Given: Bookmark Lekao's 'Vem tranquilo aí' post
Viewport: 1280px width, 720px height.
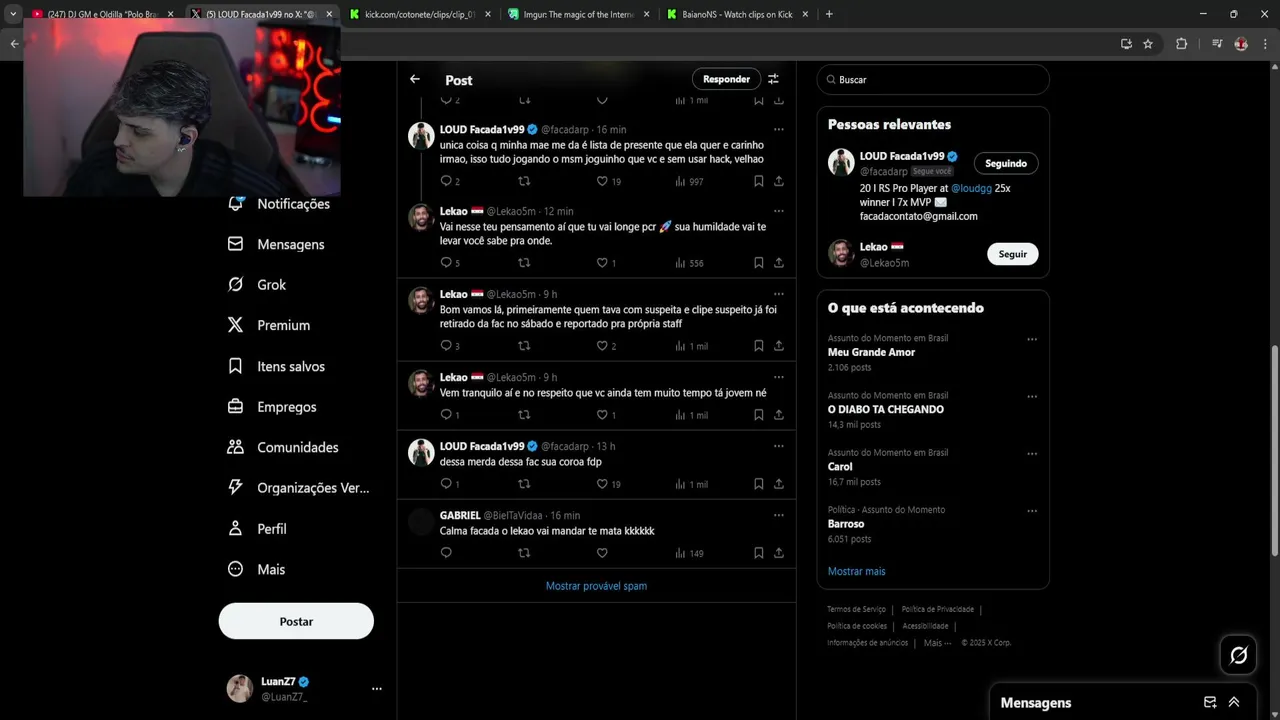Looking at the screenshot, I should tap(758, 415).
